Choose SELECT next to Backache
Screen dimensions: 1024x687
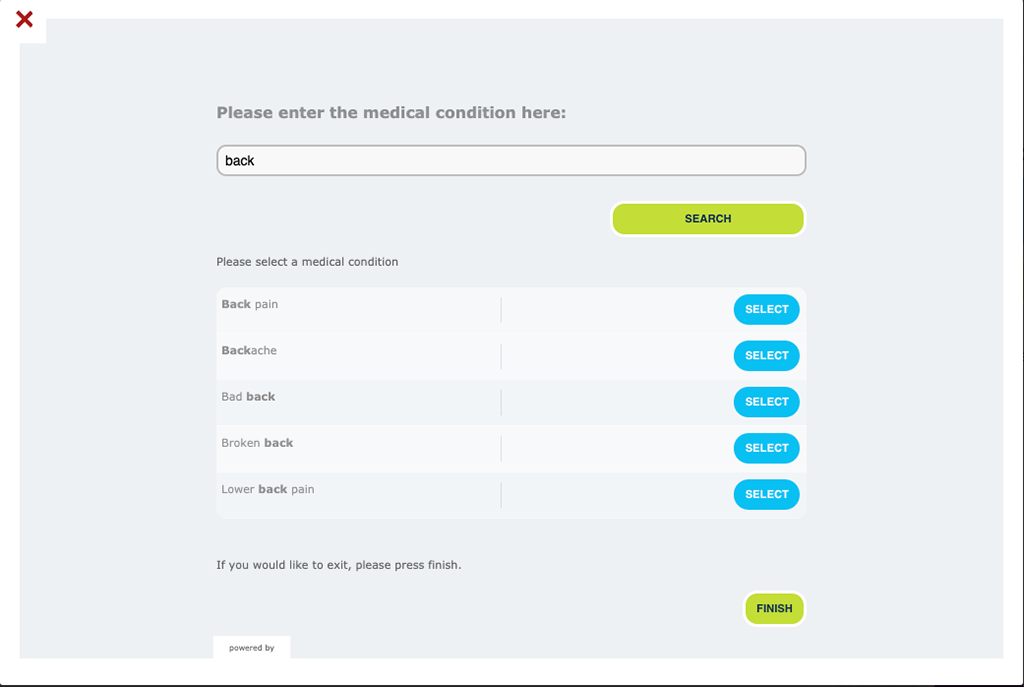point(766,356)
